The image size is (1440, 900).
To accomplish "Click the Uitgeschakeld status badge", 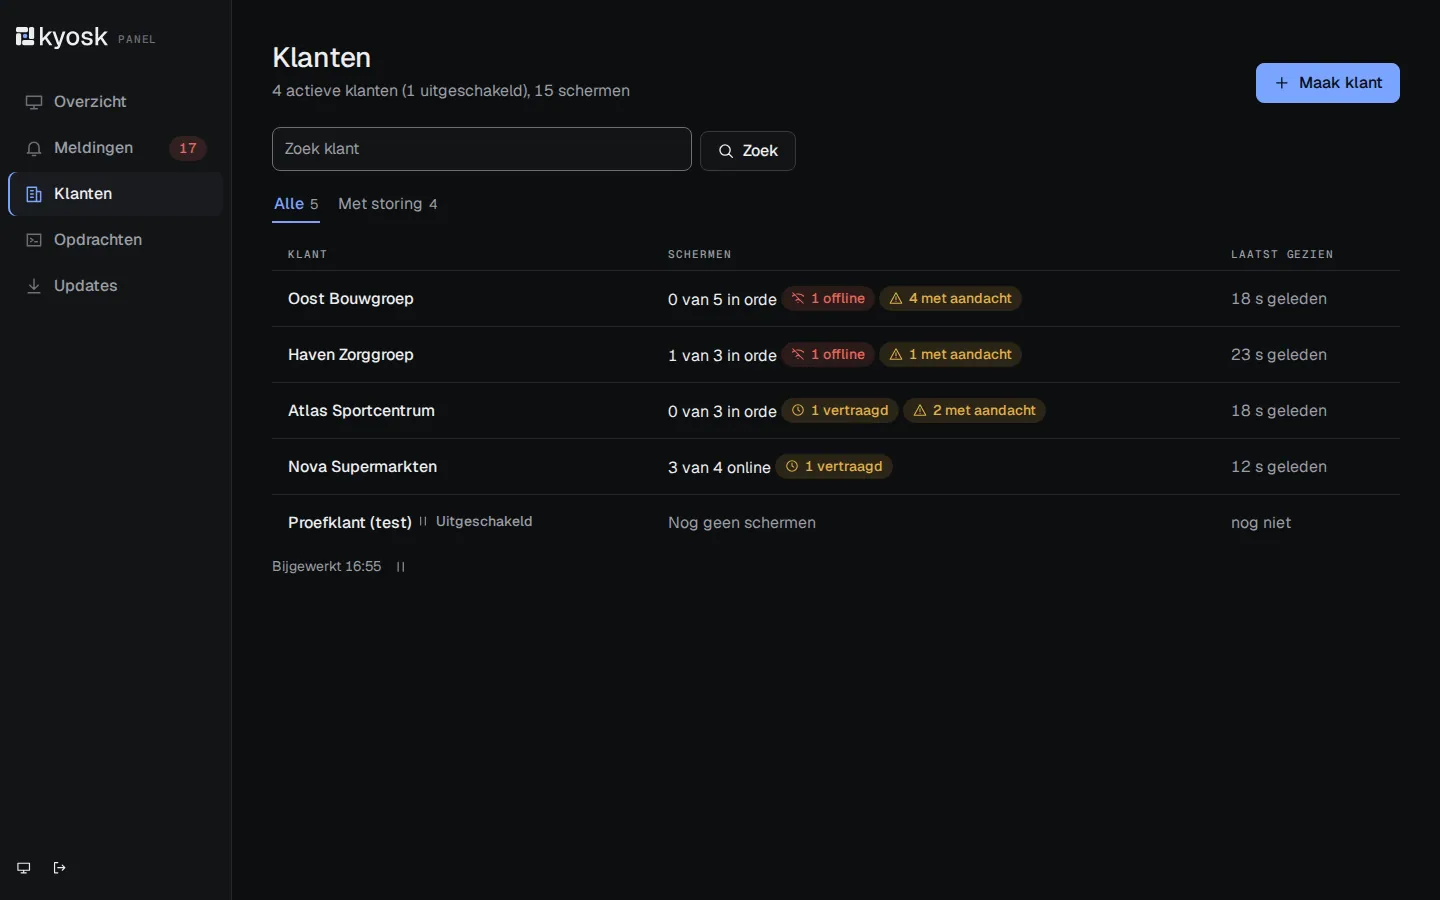I will [476, 522].
